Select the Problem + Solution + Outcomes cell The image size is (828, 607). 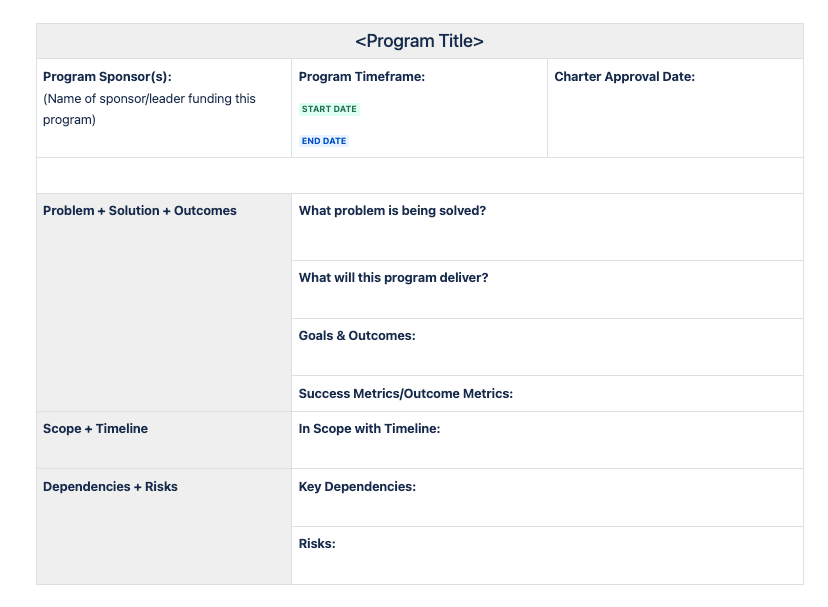164,303
